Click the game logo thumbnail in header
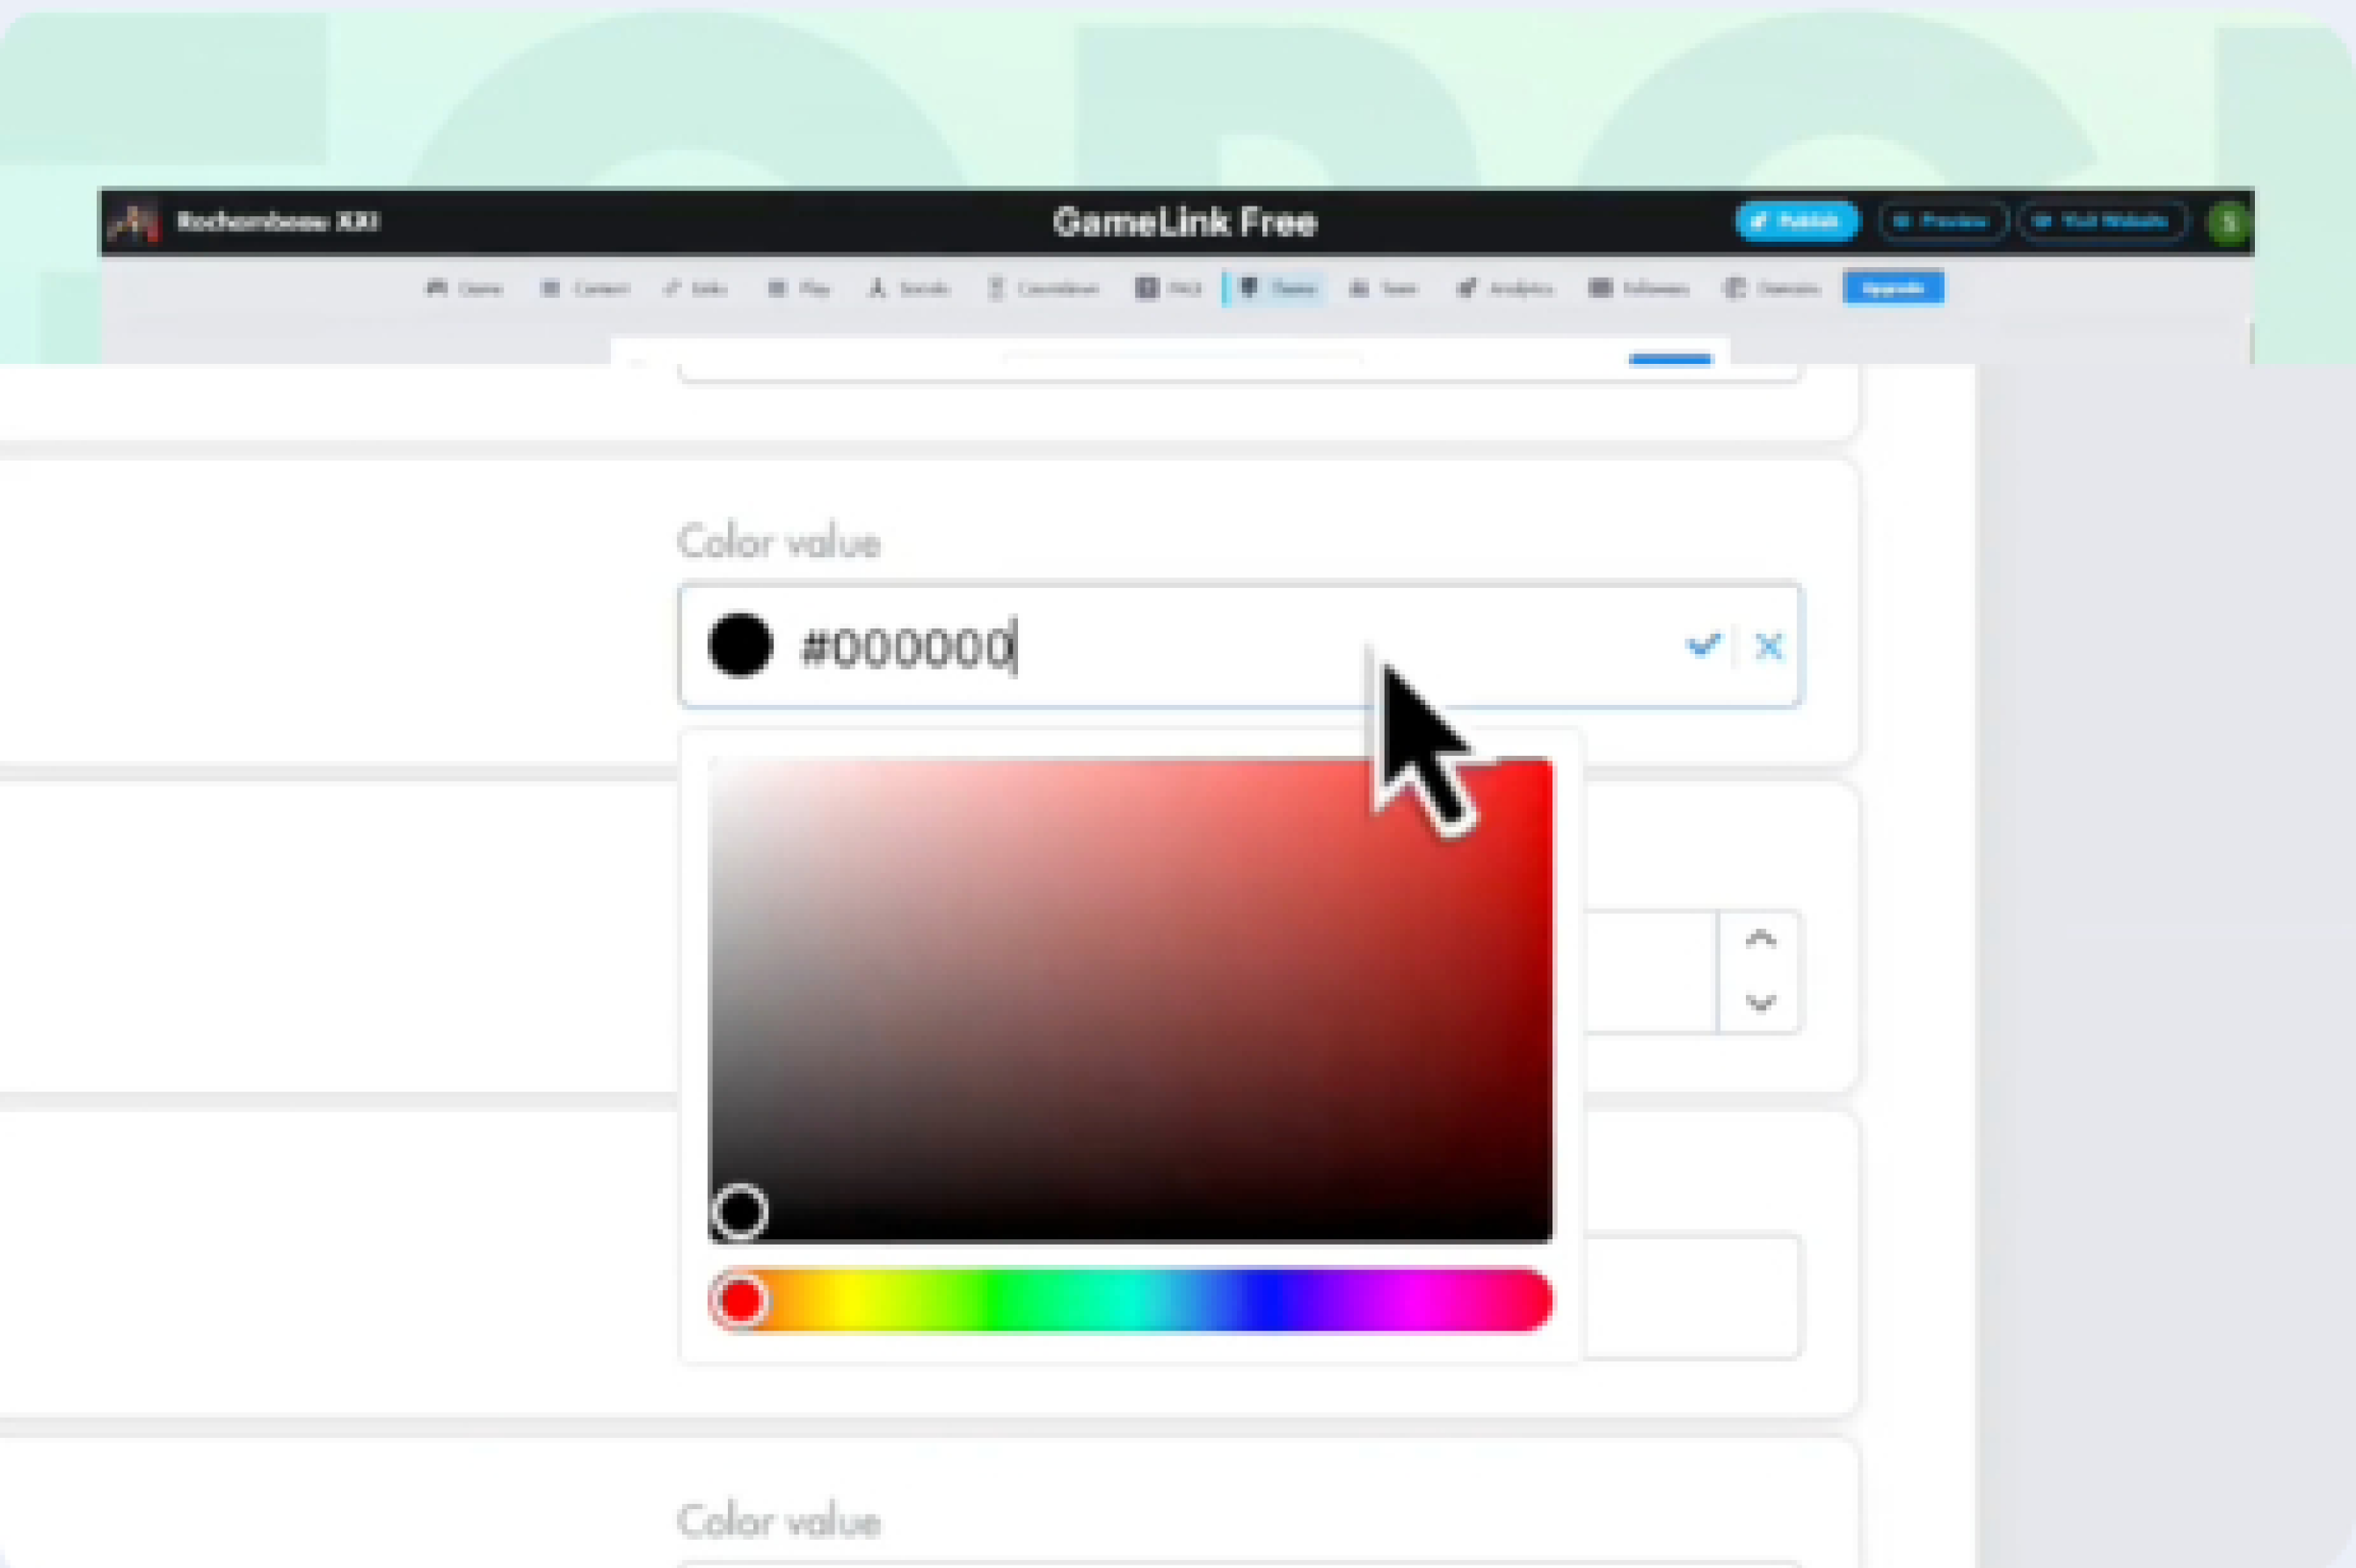 (x=135, y=222)
